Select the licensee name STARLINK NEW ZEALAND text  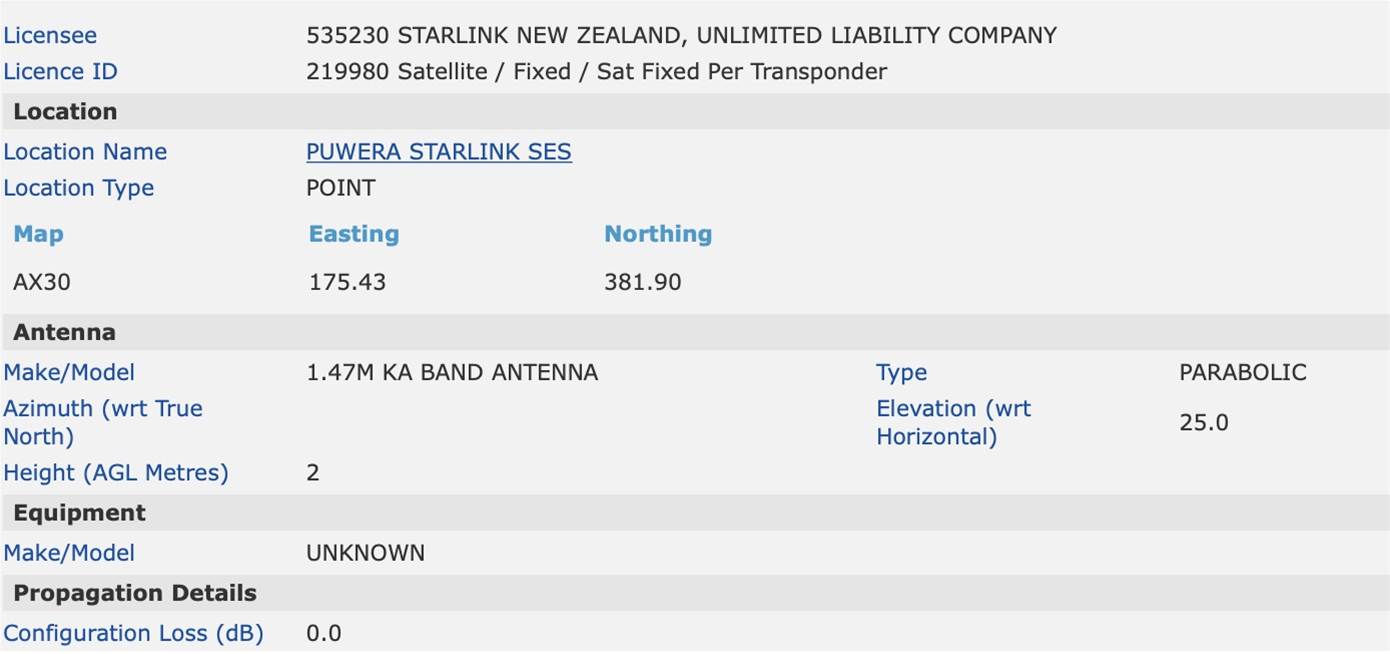(x=540, y=36)
